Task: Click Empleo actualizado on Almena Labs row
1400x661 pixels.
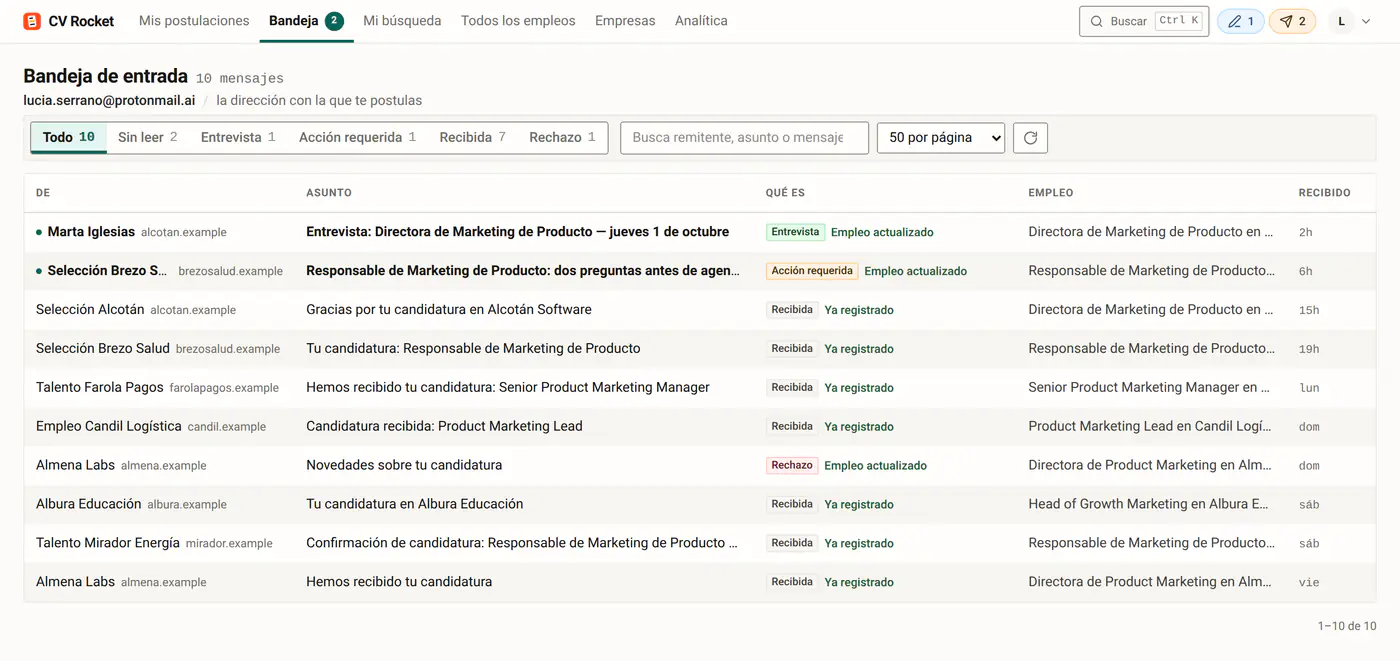Action: tap(875, 466)
